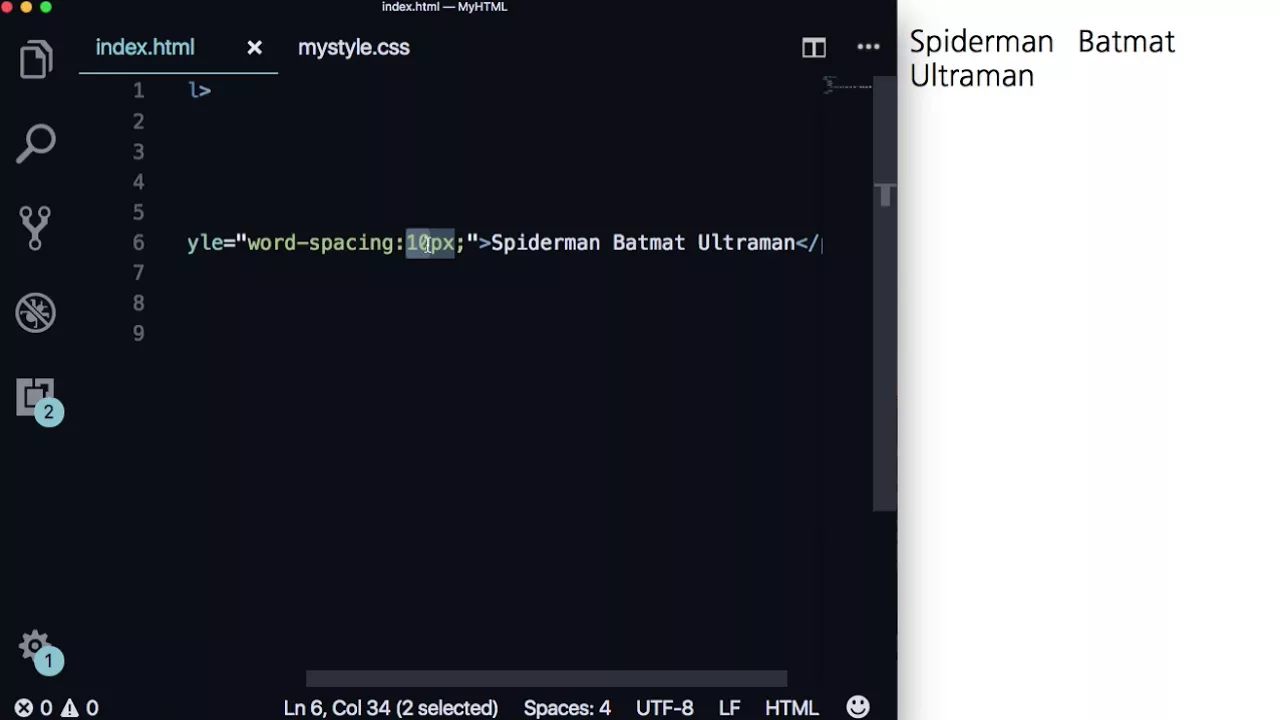Click the vertical editor scrollbar
The height and width of the screenshot is (720, 1280).
coord(885,293)
